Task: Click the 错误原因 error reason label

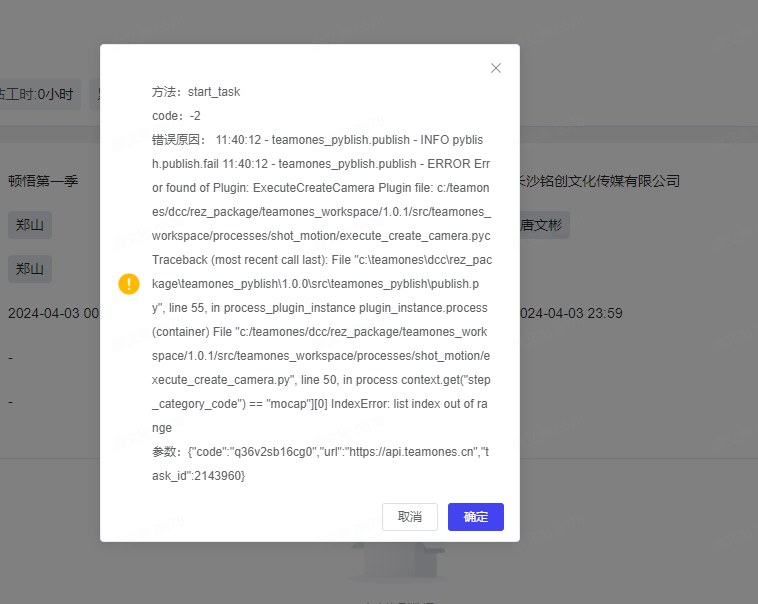Action: coord(178,140)
